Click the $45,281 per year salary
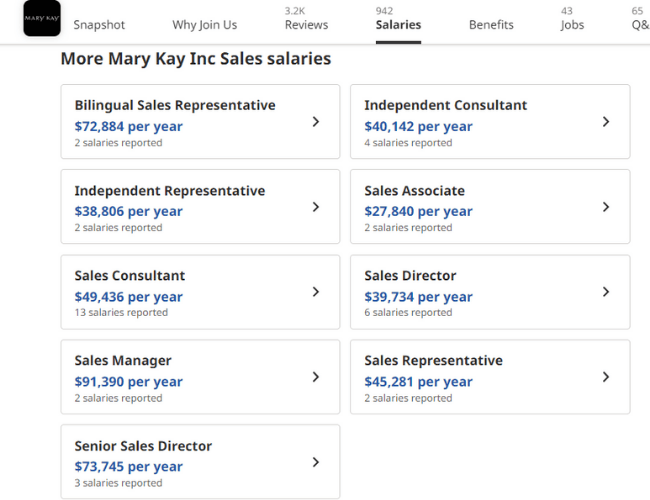Viewport: 650px width, 500px height. 418,382
